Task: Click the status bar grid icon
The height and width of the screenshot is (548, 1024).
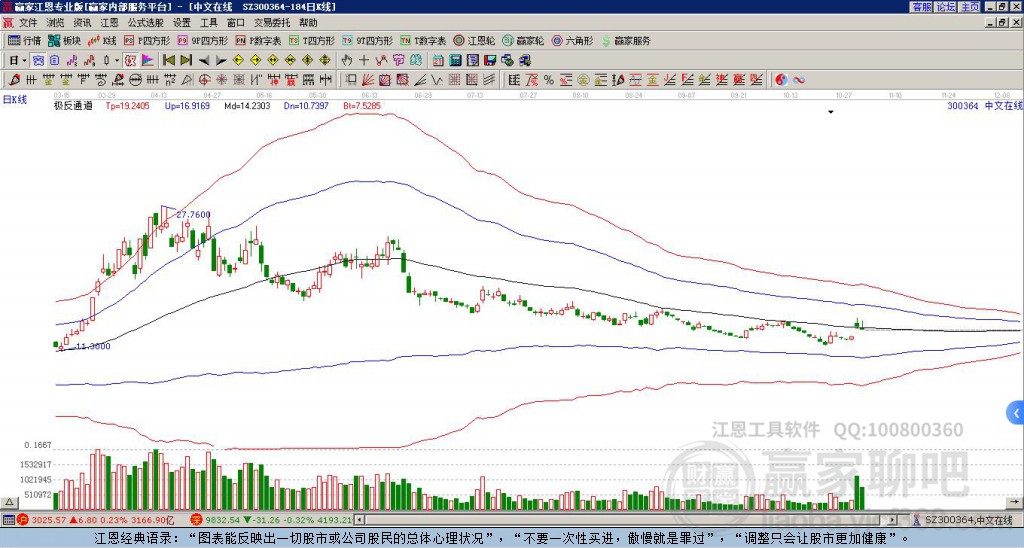Action: [8, 520]
